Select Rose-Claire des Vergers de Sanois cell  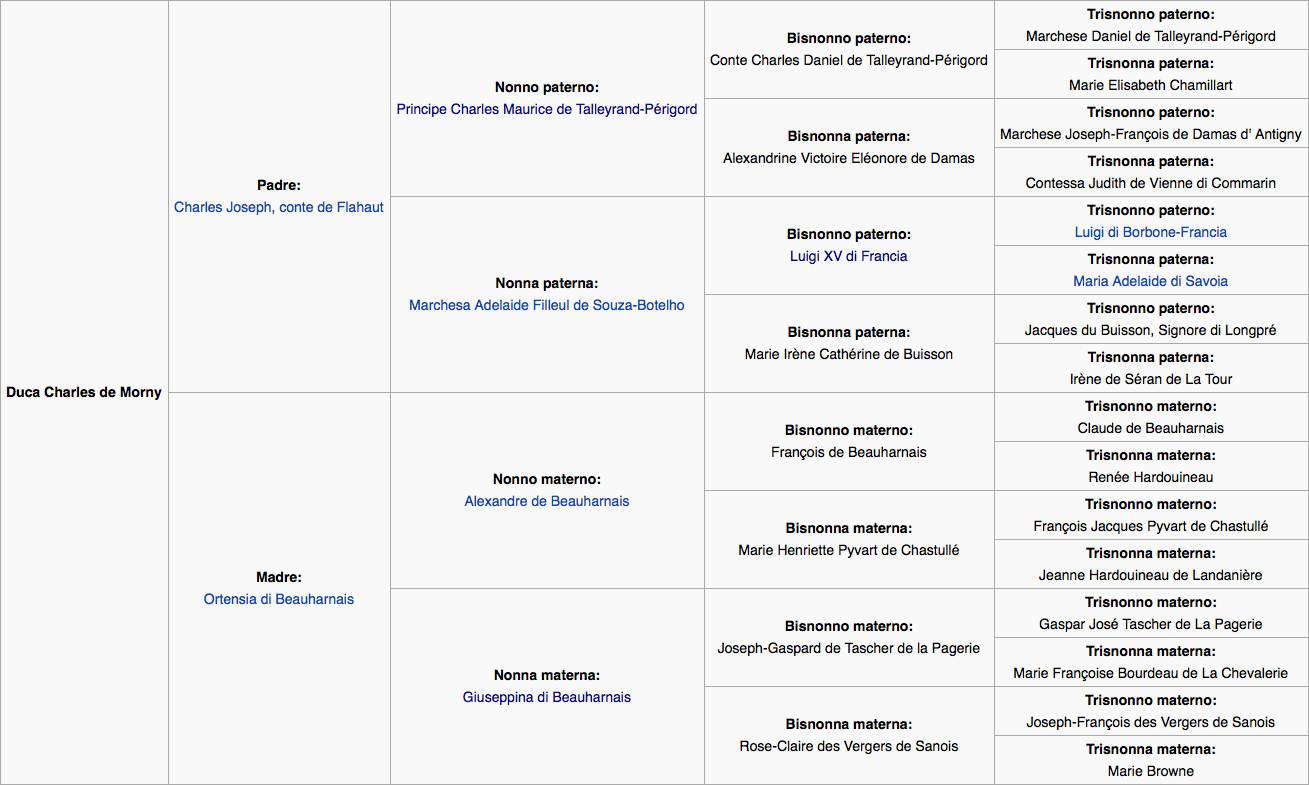coord(848,746)
